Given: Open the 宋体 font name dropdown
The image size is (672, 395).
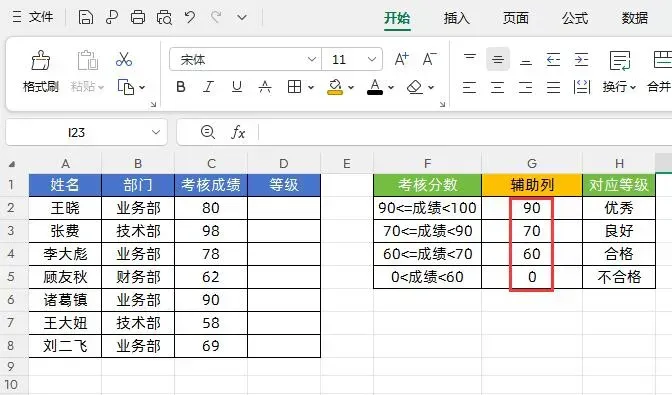Looking at the screenshot, I should tap(312, 59).
